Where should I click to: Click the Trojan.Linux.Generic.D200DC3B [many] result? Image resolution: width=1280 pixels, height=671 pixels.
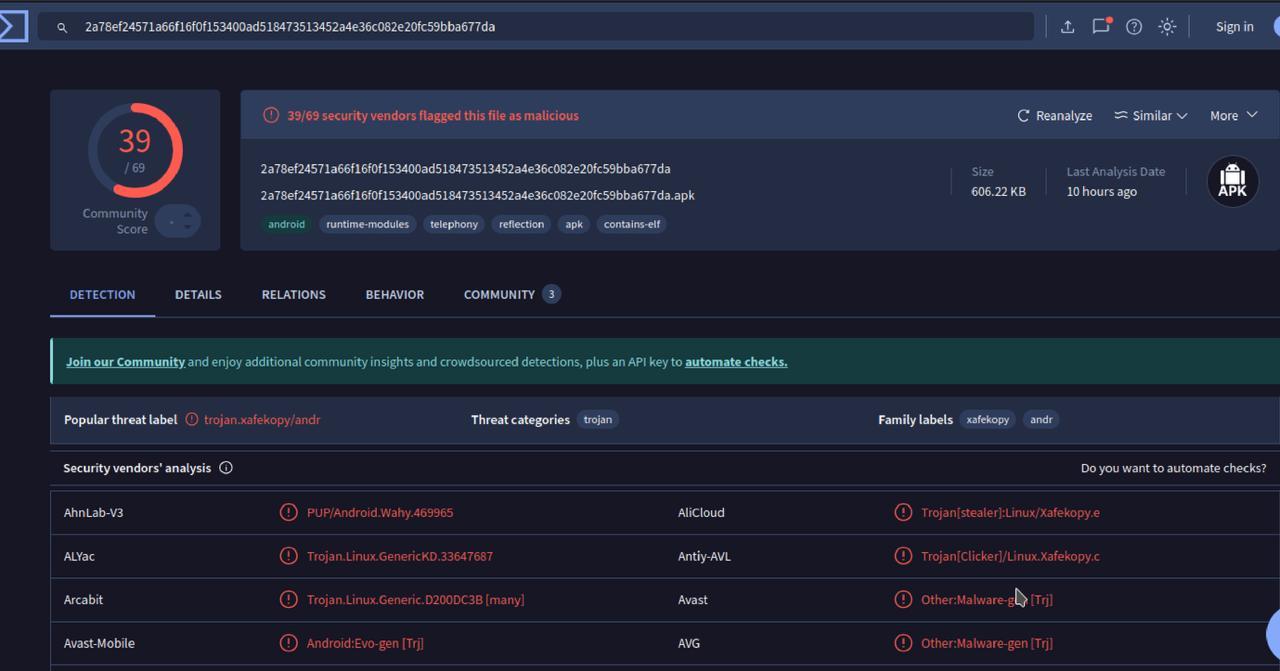coord(416,600)
